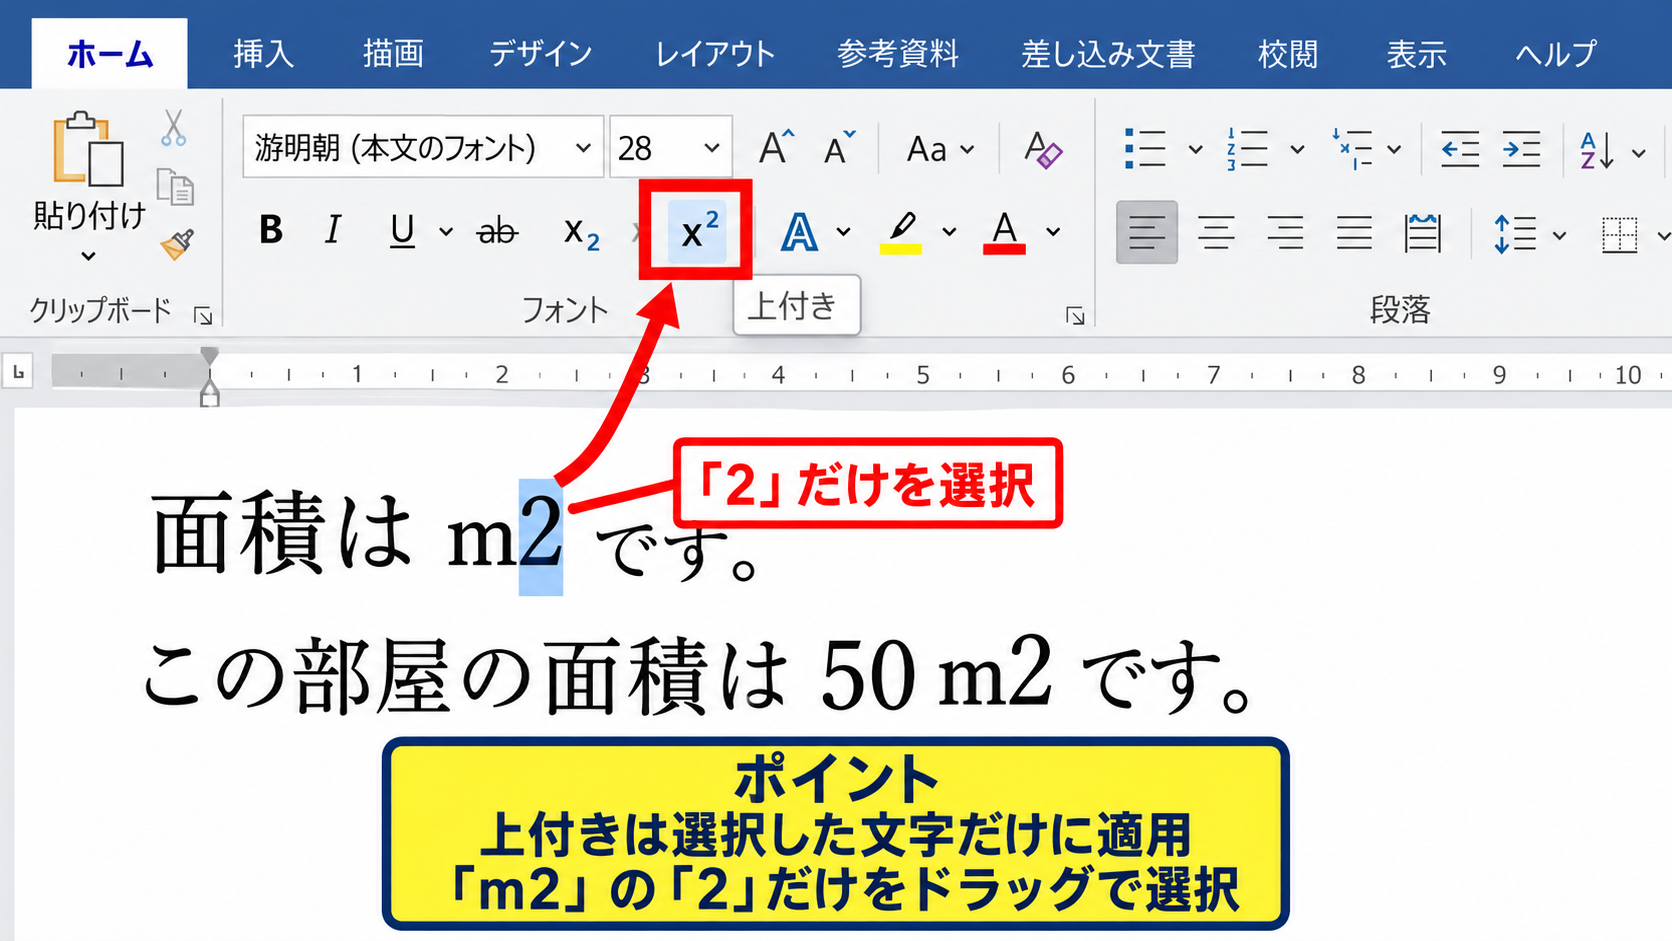Toggle italic formatting
1672x941 pixels.
[333, 231]
